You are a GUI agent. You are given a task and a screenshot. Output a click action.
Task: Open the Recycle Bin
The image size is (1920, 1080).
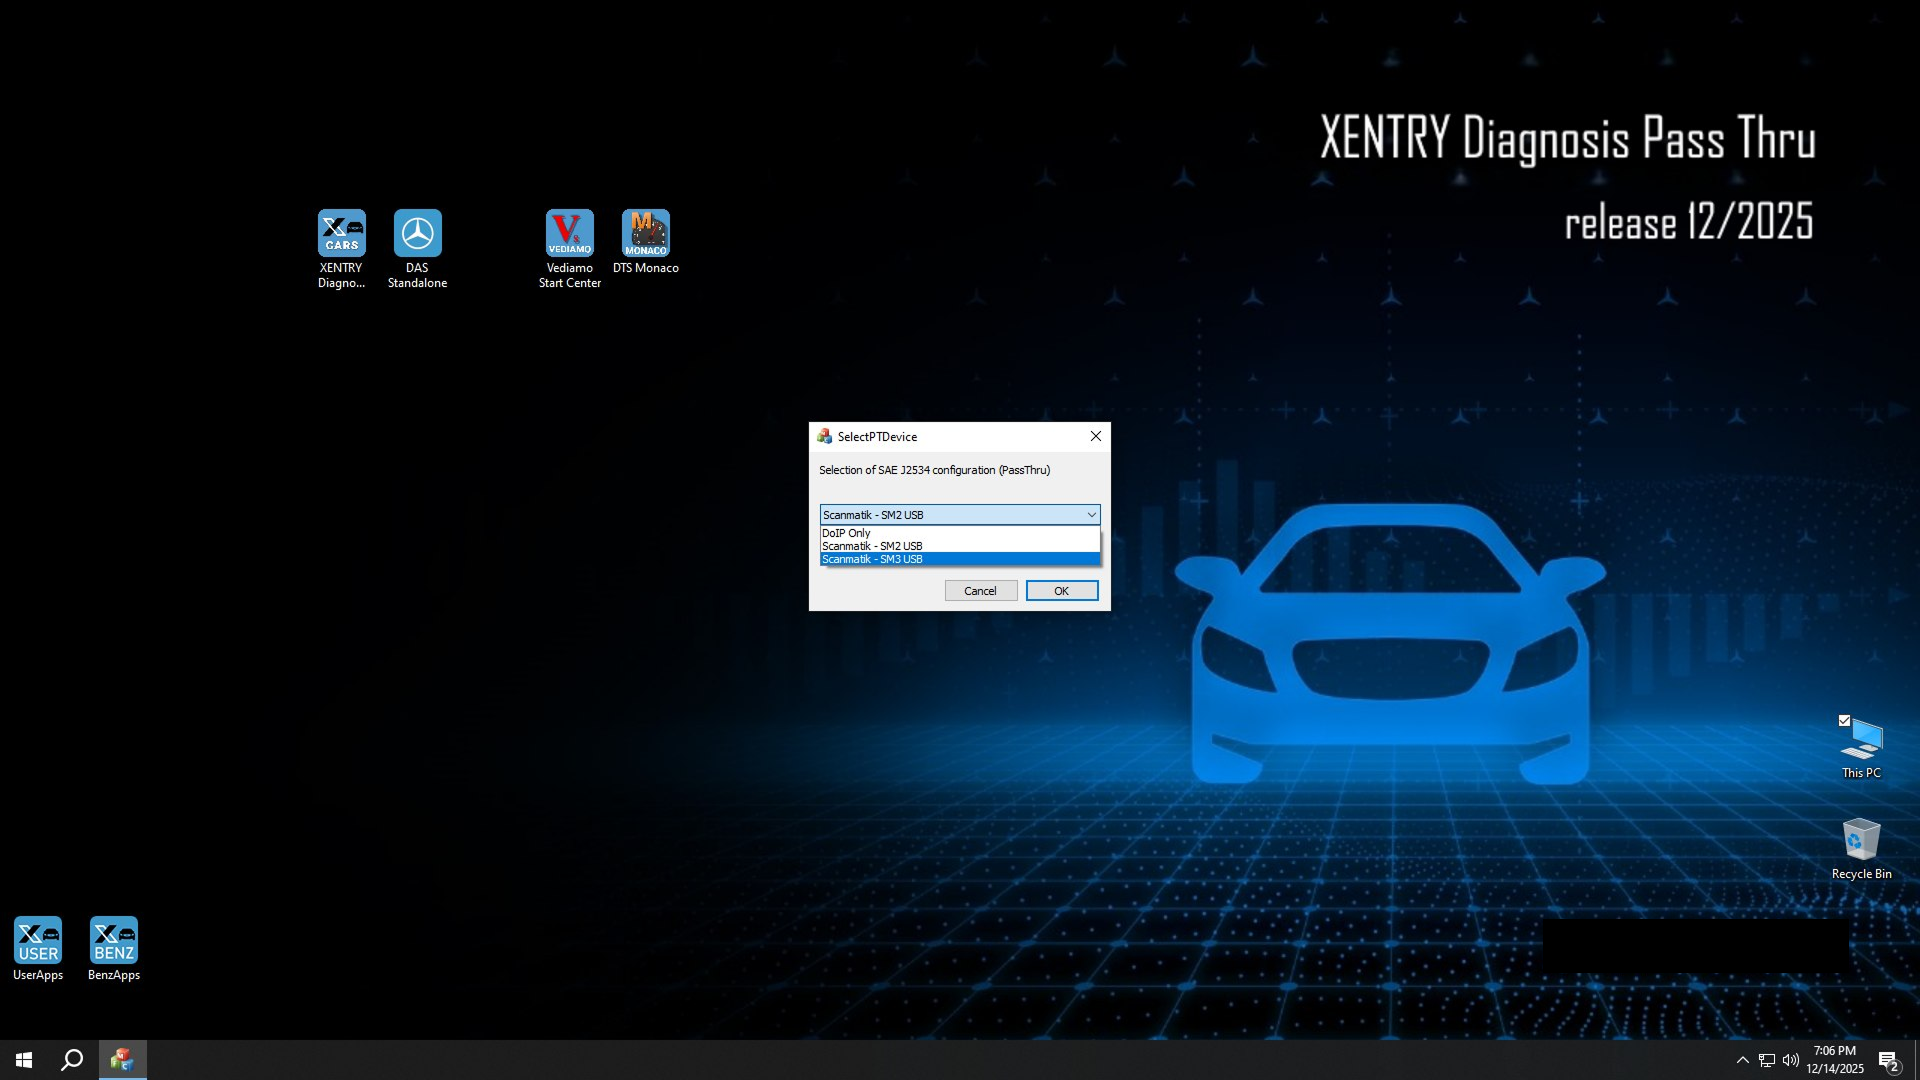[x=1860, y=840]
